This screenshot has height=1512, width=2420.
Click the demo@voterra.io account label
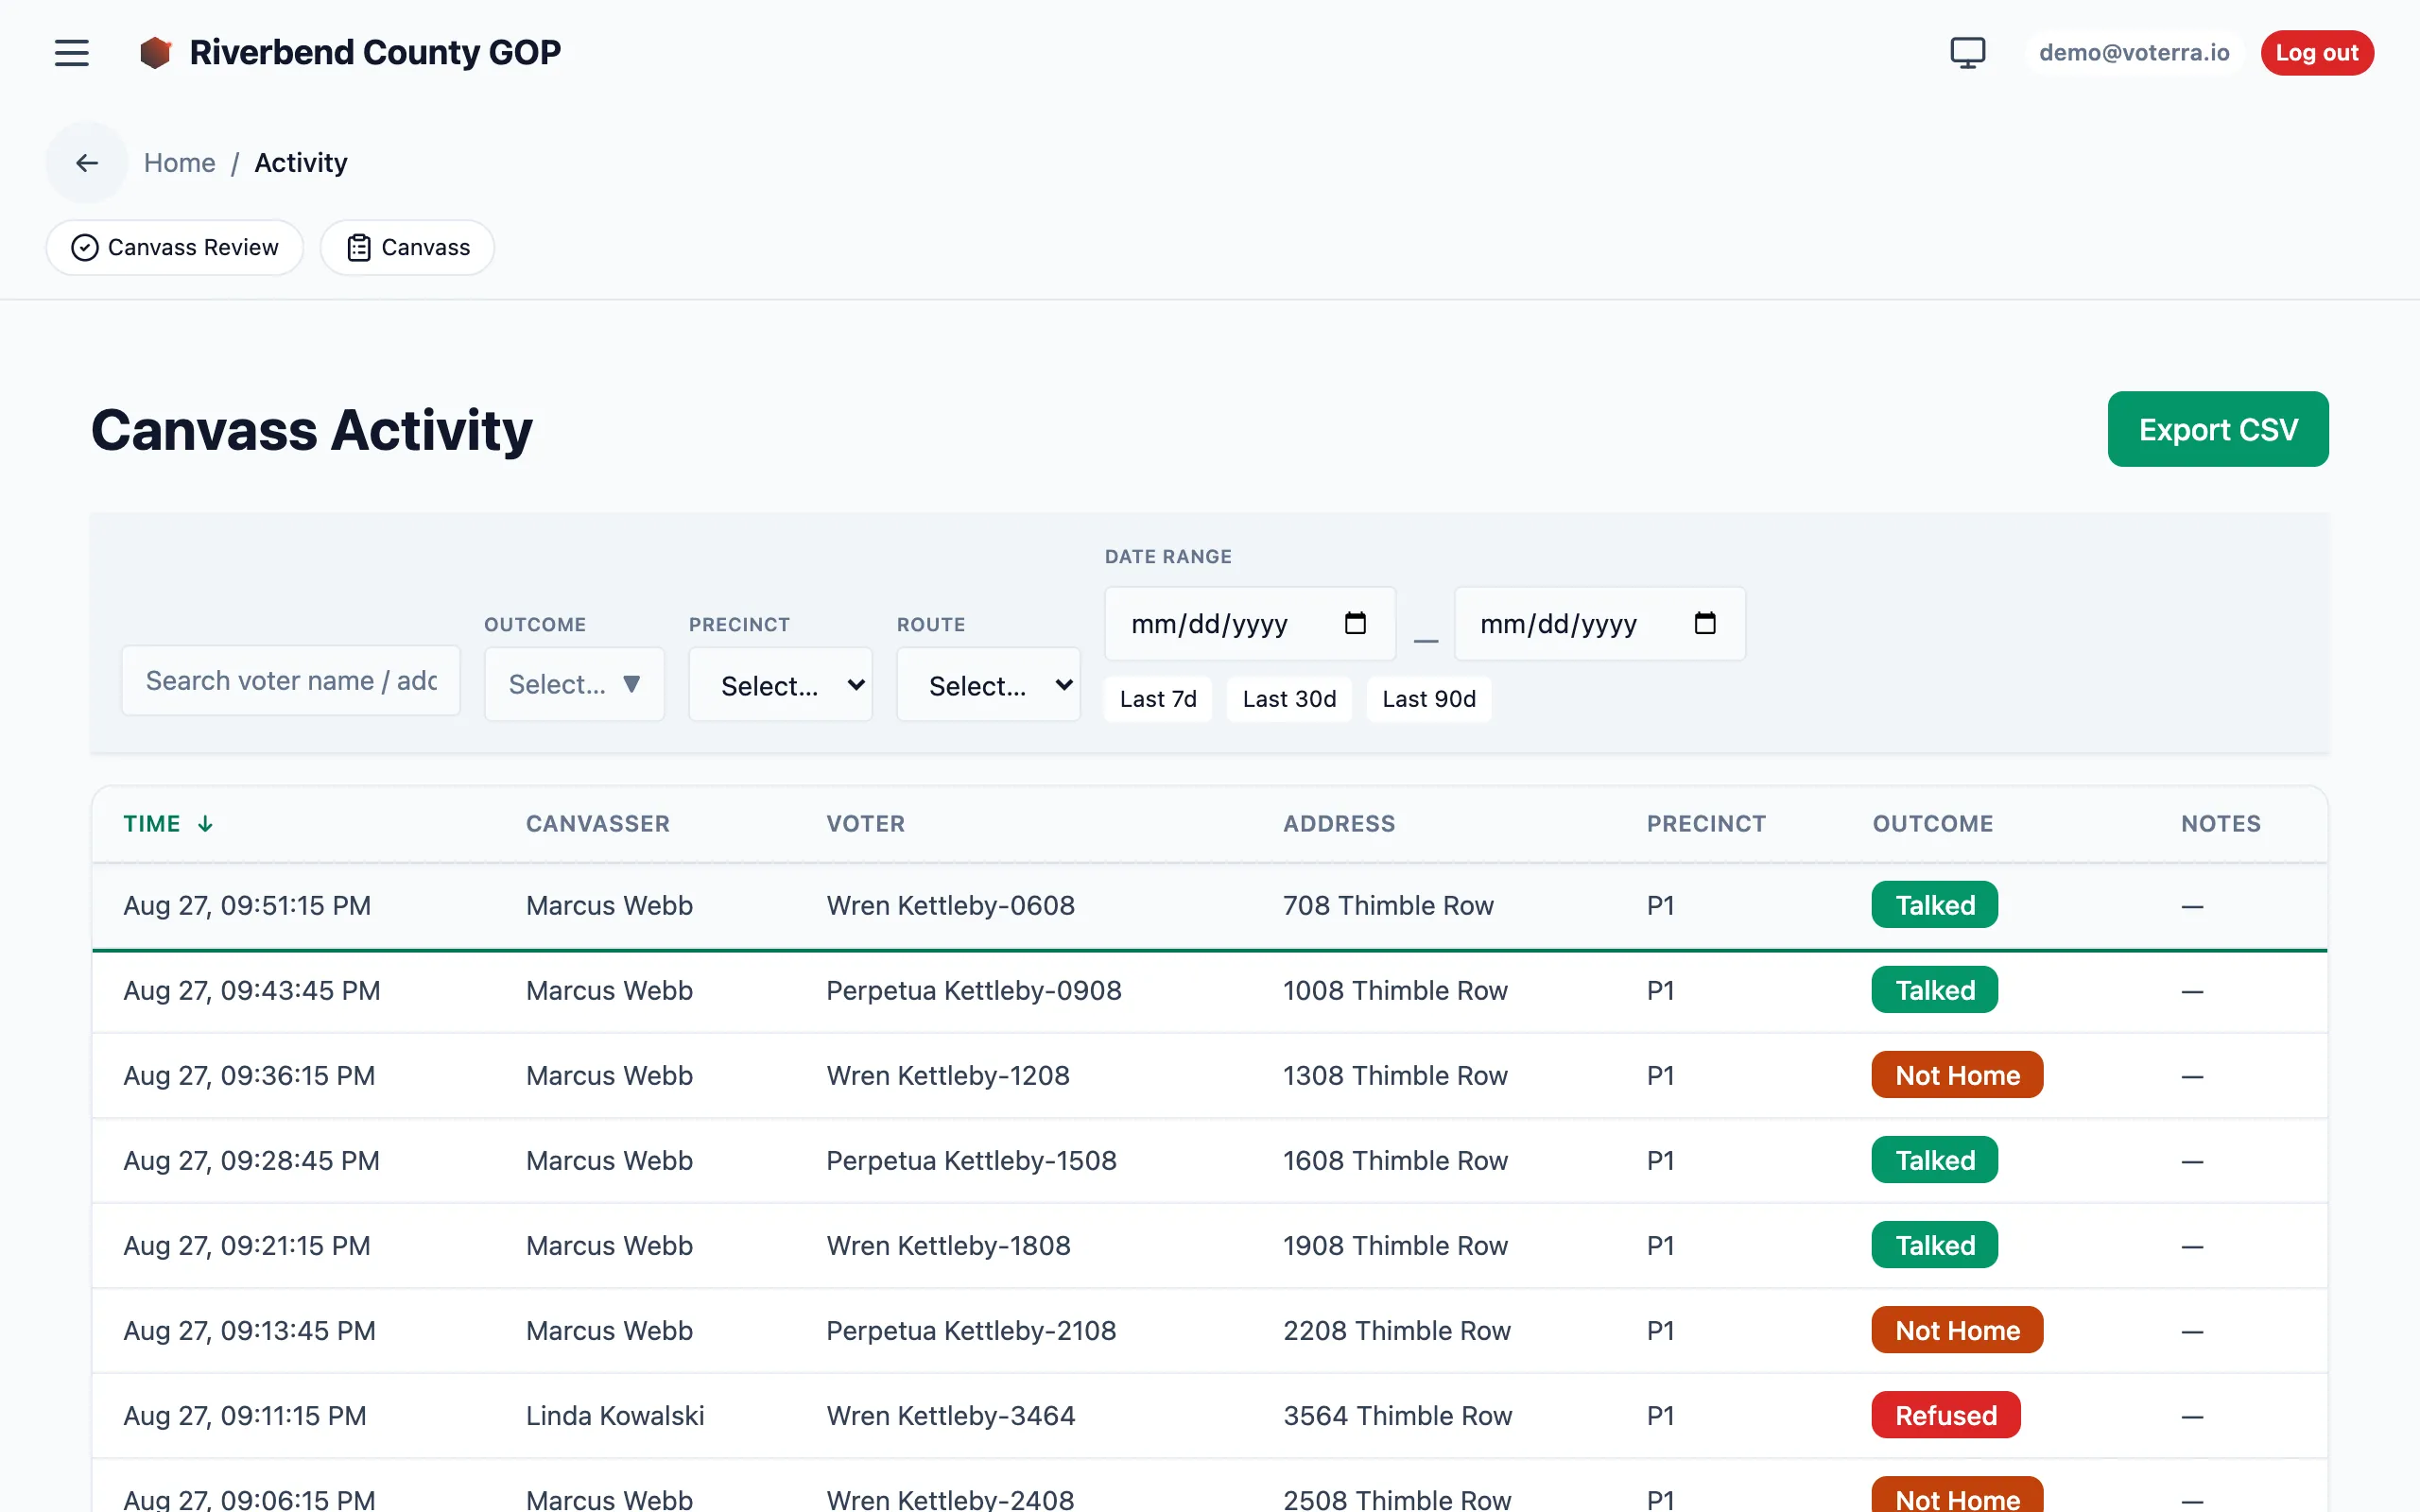2134,52
